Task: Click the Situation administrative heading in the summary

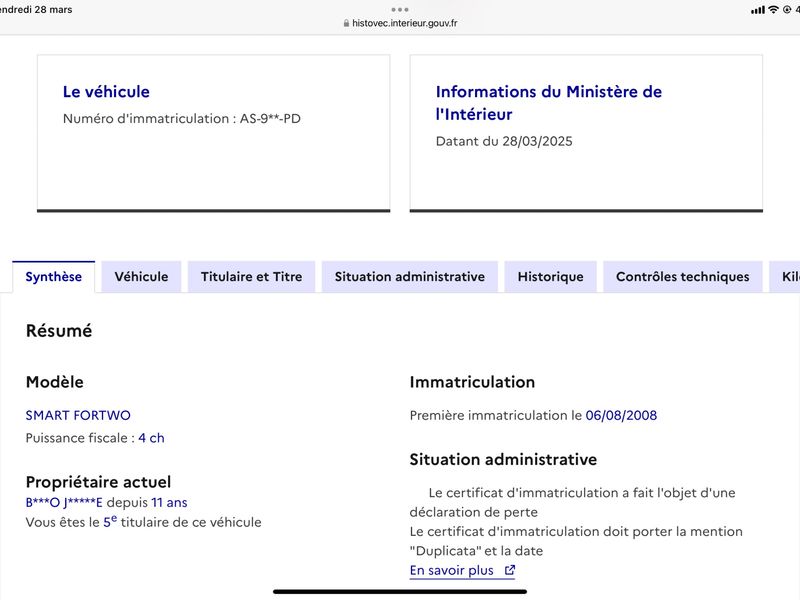Action: tap(503, 459)
